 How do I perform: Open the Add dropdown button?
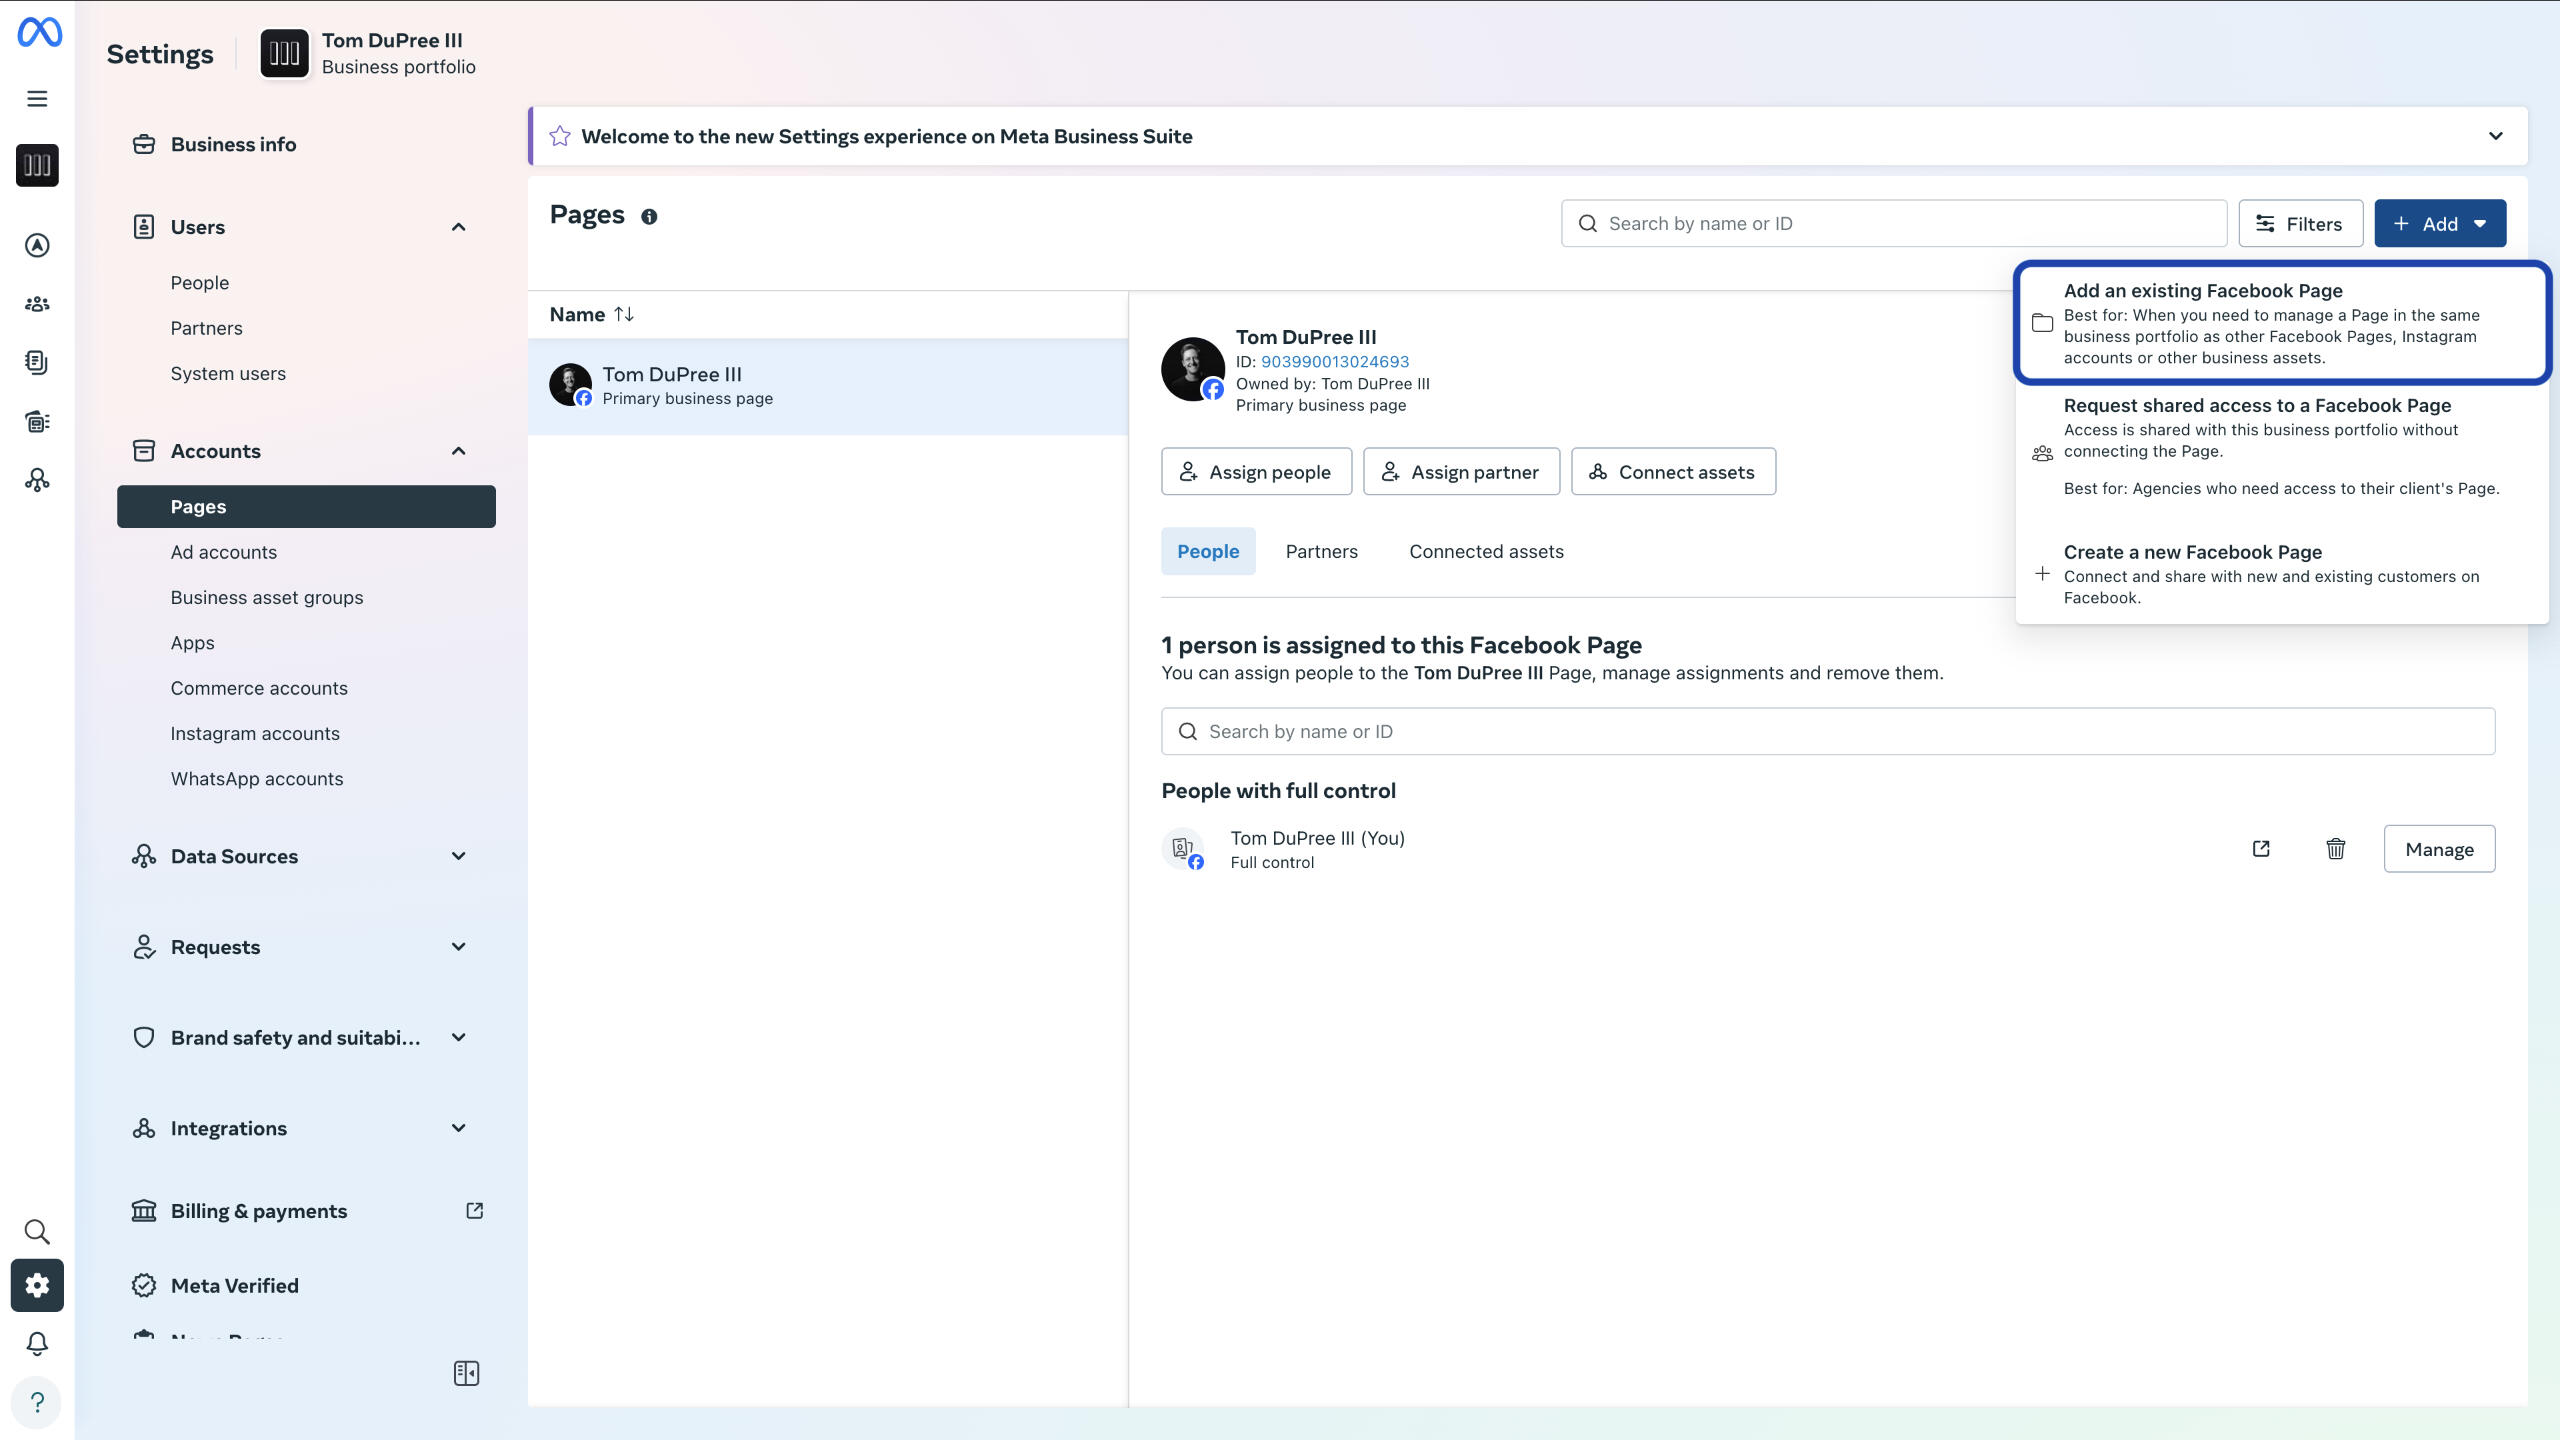(2439, 224)
